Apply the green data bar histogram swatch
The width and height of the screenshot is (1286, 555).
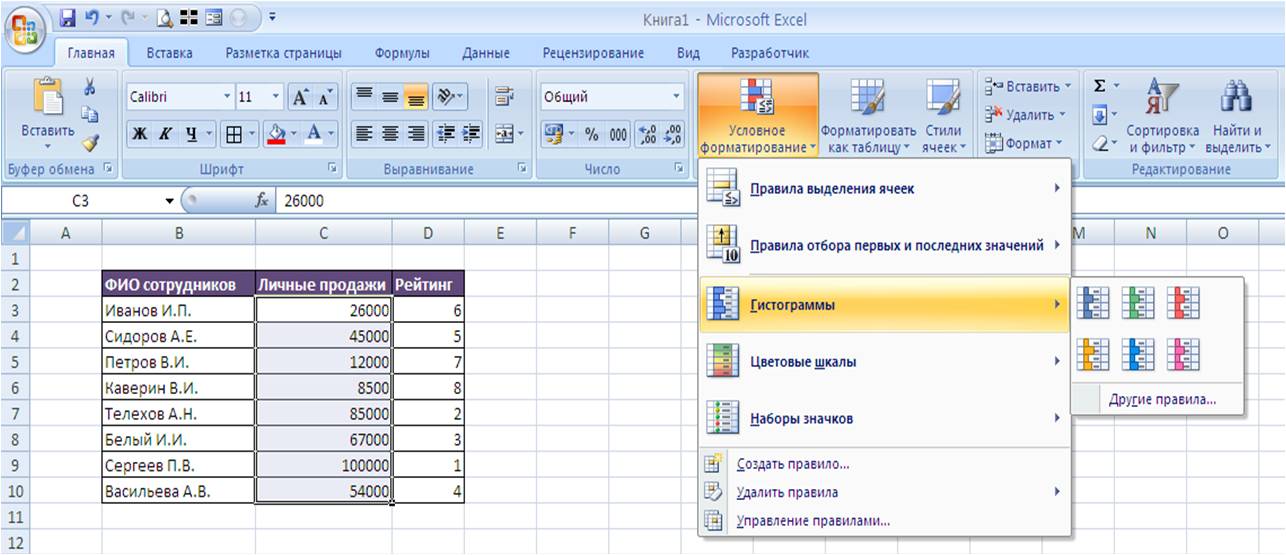[x=1137, y=303]
